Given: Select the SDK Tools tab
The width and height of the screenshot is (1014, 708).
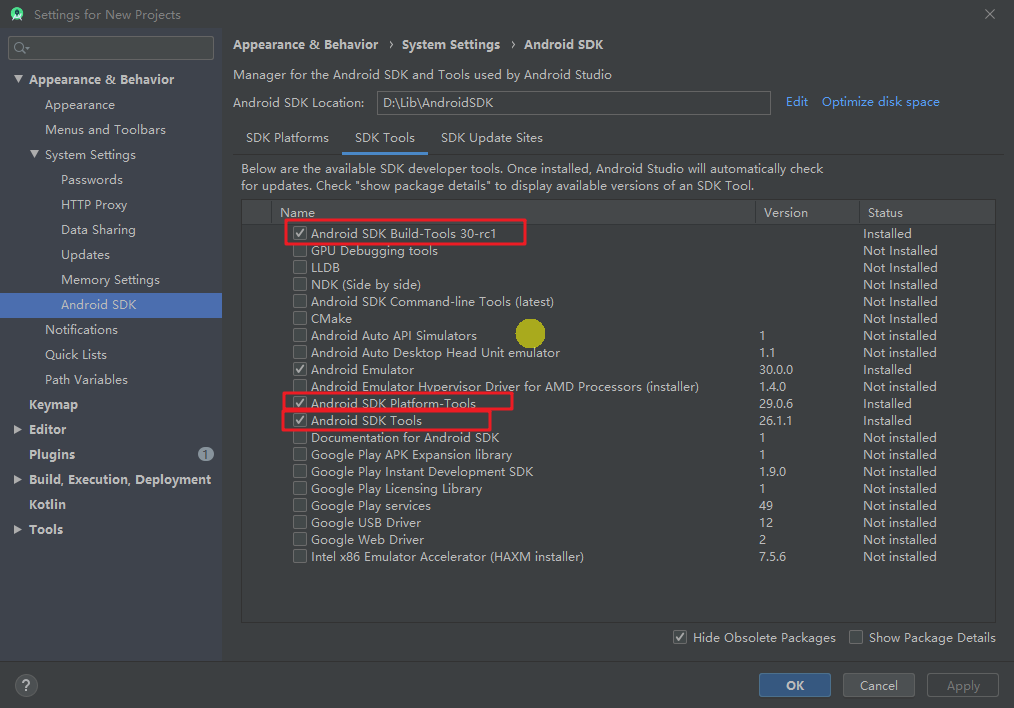Looking at the screenshot, I should click(x=385, y=138).
